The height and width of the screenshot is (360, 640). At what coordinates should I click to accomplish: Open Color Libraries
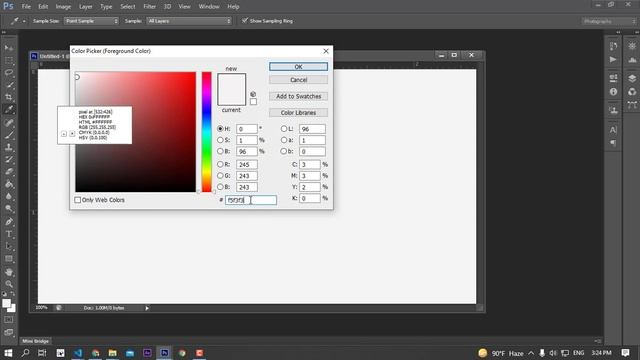(x=298, y=113)
